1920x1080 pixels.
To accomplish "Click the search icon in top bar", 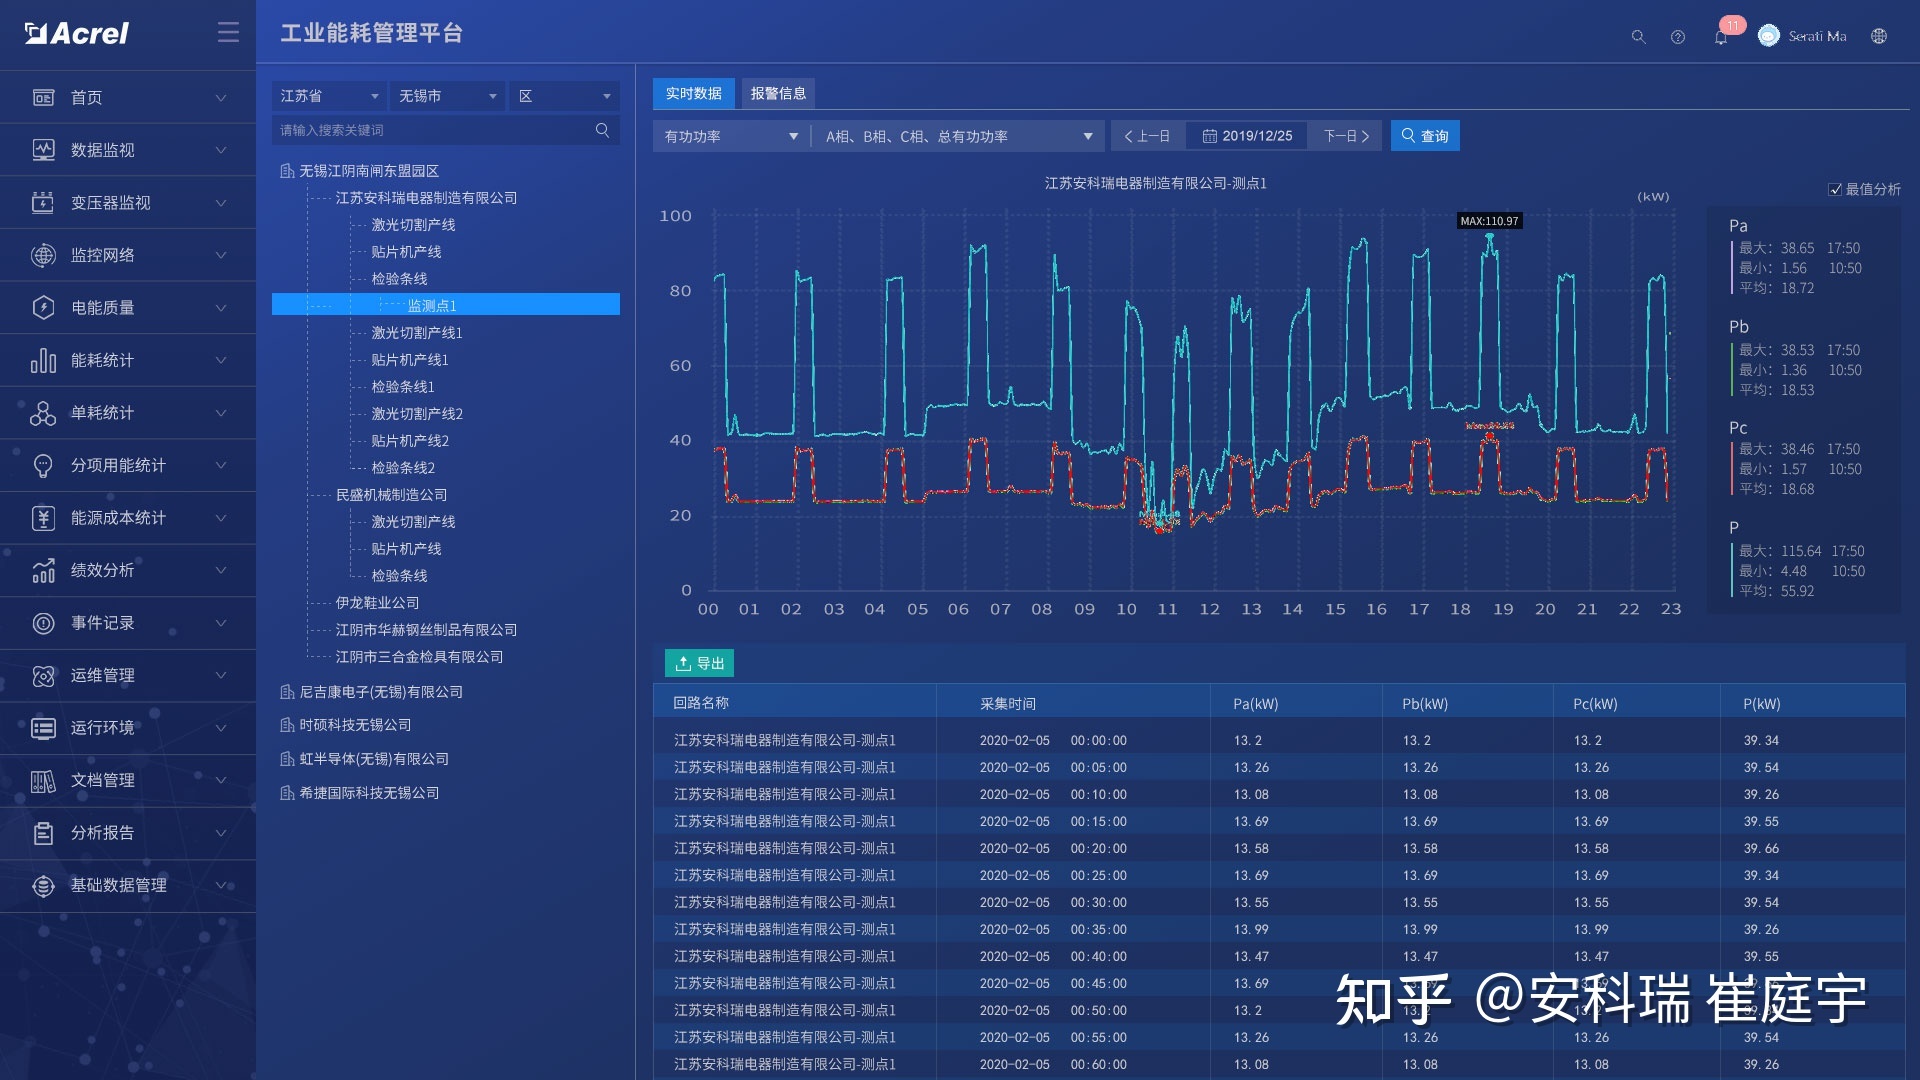I will coord(1638,37).
